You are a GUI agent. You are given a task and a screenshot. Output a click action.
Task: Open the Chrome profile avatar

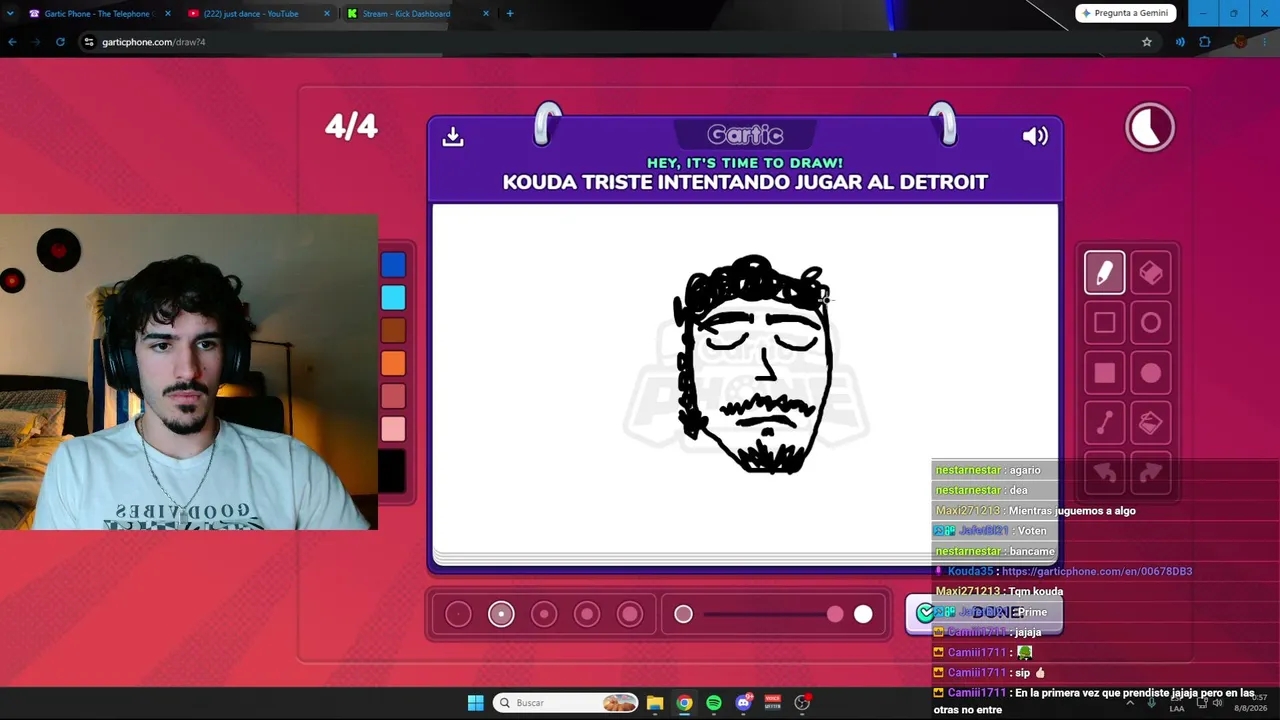1240,42
